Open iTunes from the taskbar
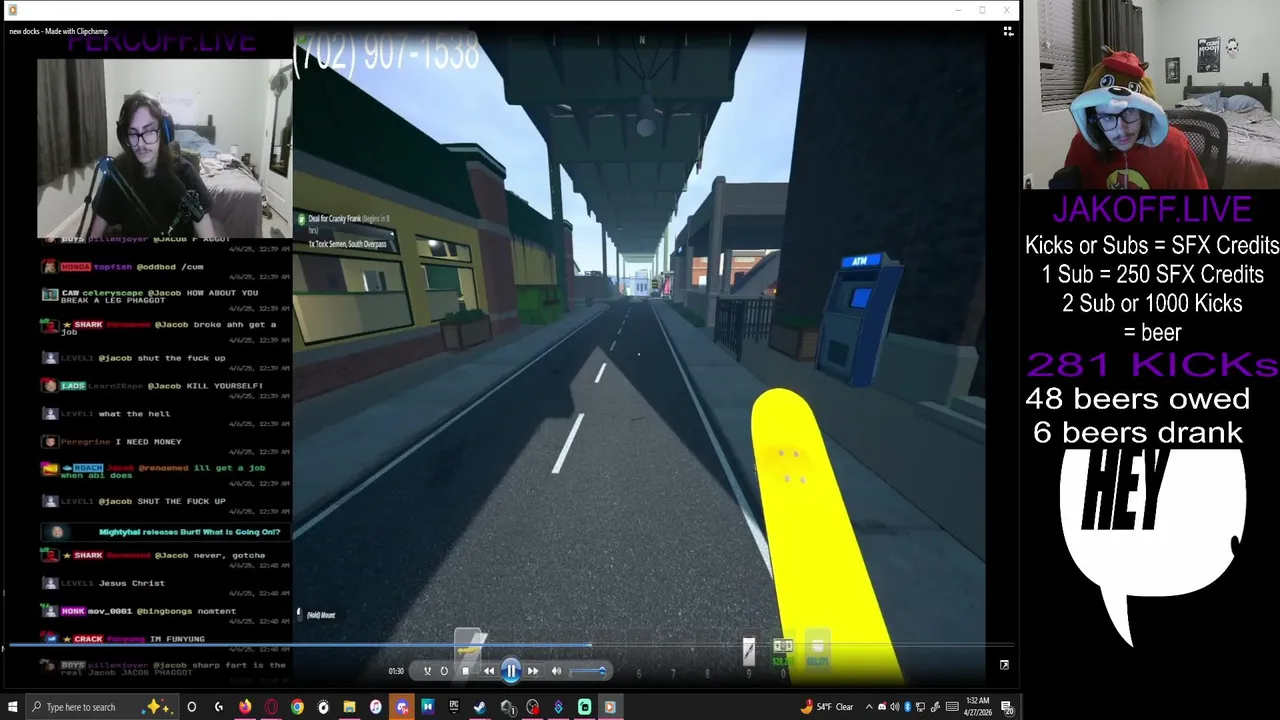Viewport: 1280px width, 720px height. click(375, 707)
